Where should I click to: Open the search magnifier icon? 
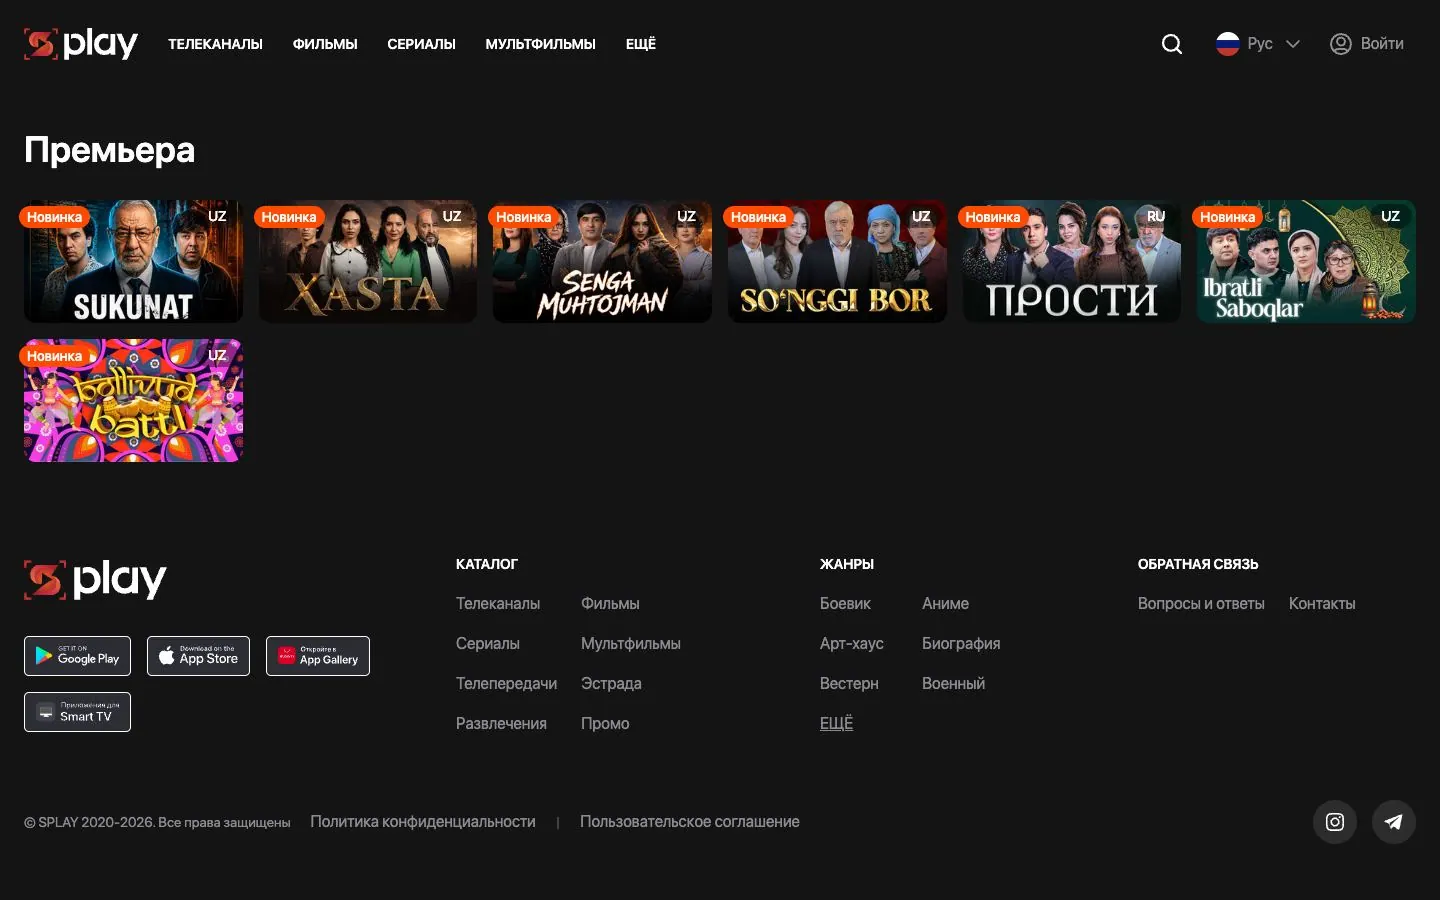click(1172, 44)
